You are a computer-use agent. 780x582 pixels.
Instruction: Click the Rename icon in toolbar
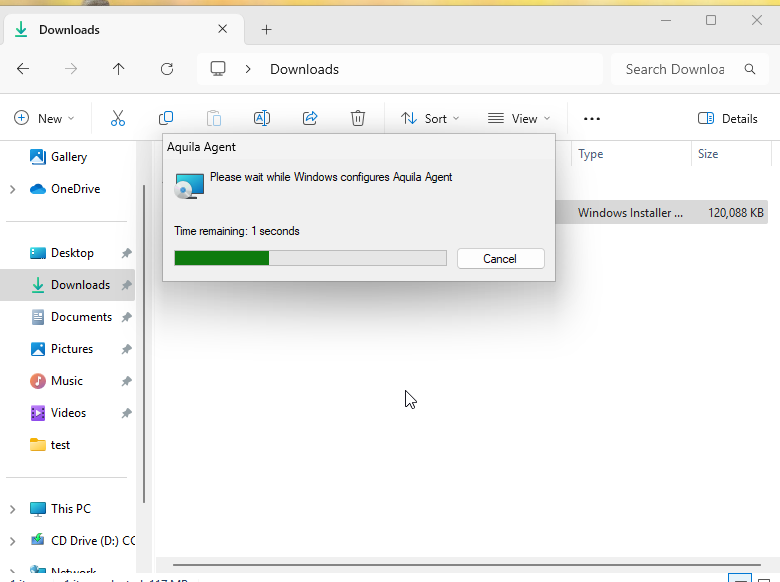tap(262, 118)
